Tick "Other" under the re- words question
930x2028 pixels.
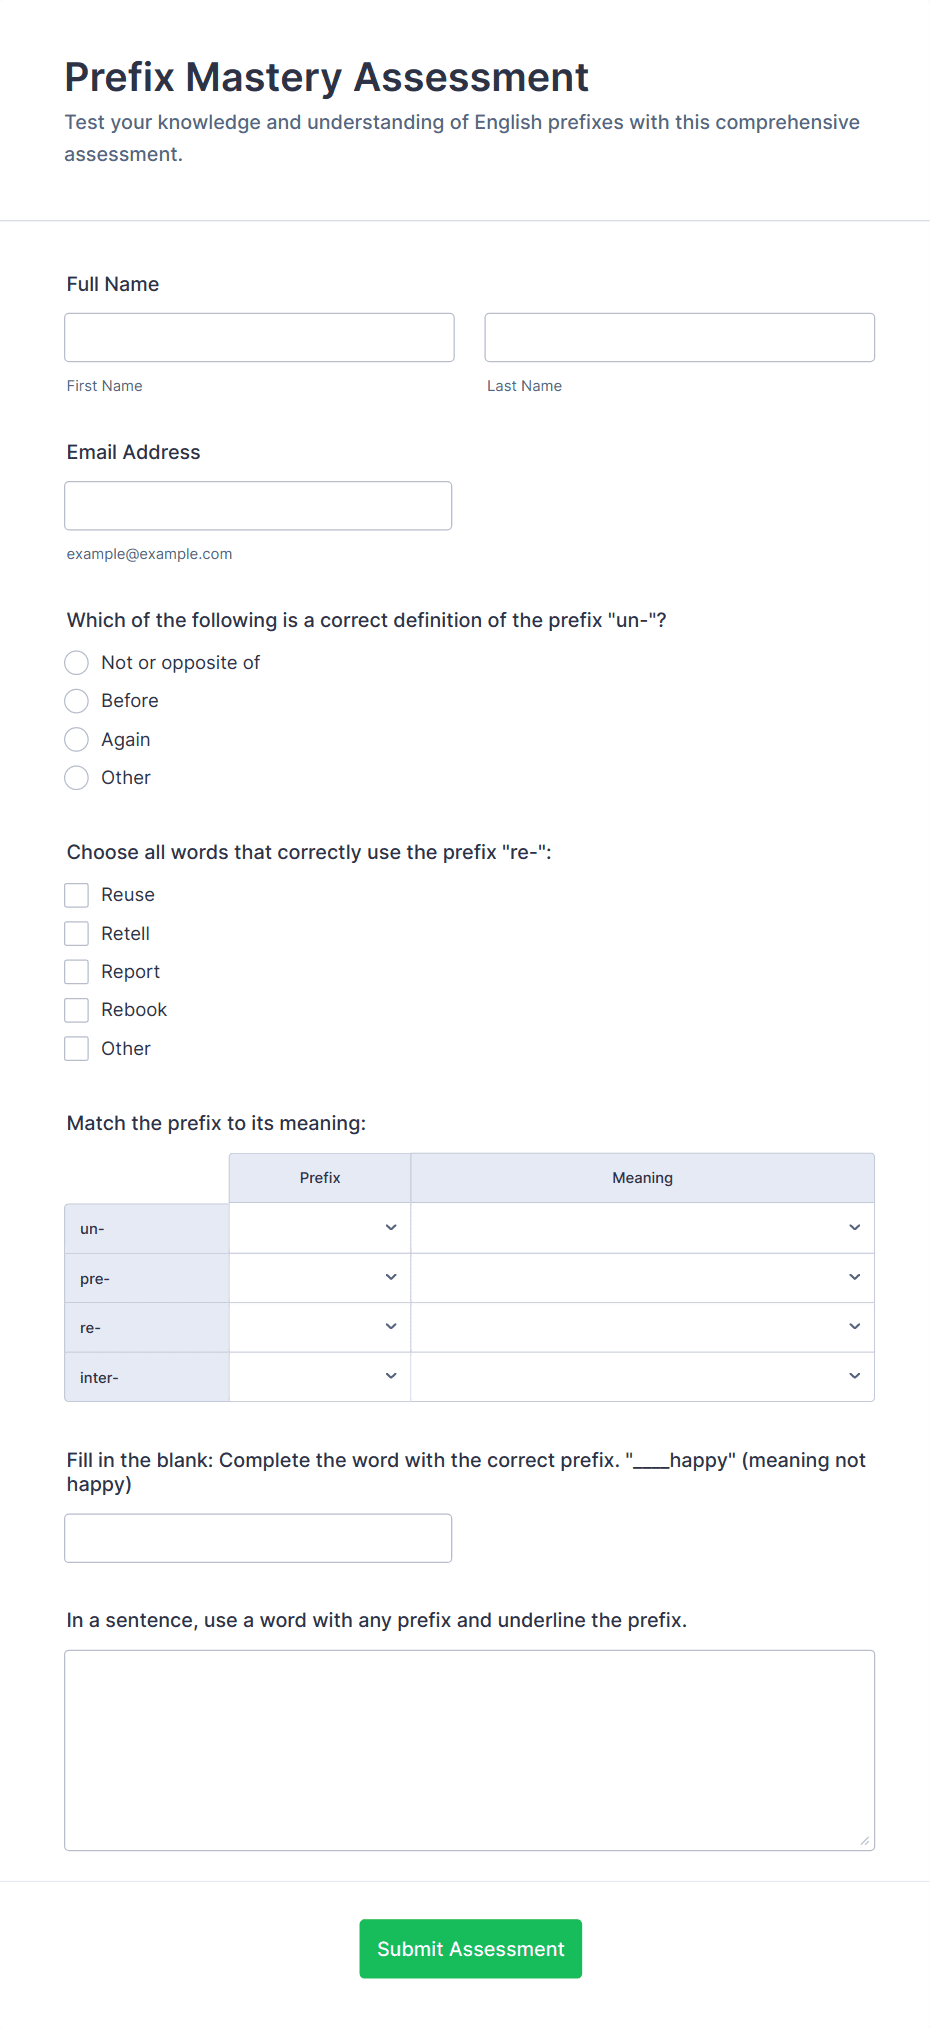point(76,1048)
